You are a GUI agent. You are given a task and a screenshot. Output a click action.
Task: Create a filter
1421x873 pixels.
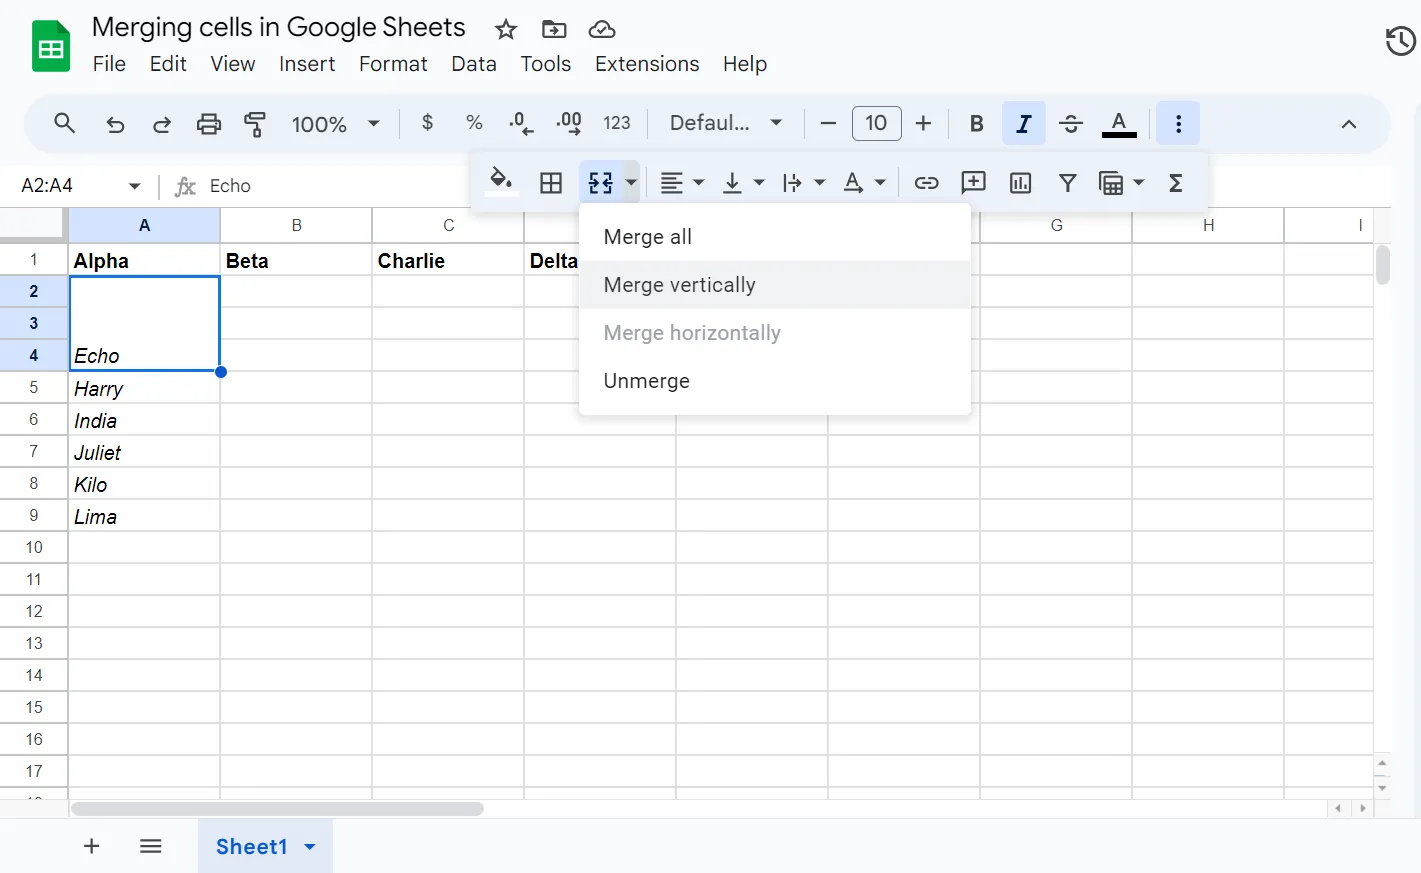[1068, 183]
